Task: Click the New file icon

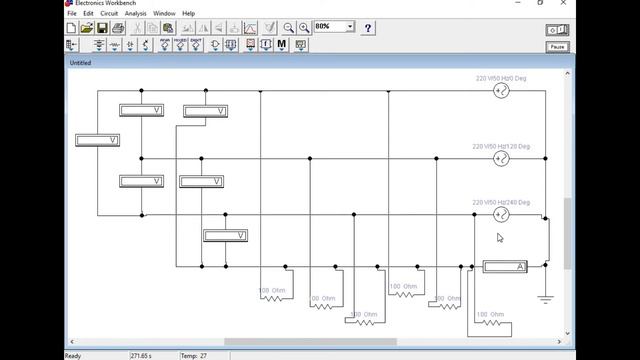Action: (x=71, y=28)
